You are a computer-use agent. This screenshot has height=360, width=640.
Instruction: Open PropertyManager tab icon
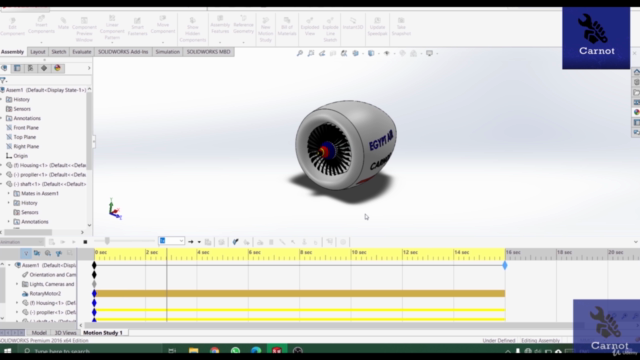[x=17, y=68]
